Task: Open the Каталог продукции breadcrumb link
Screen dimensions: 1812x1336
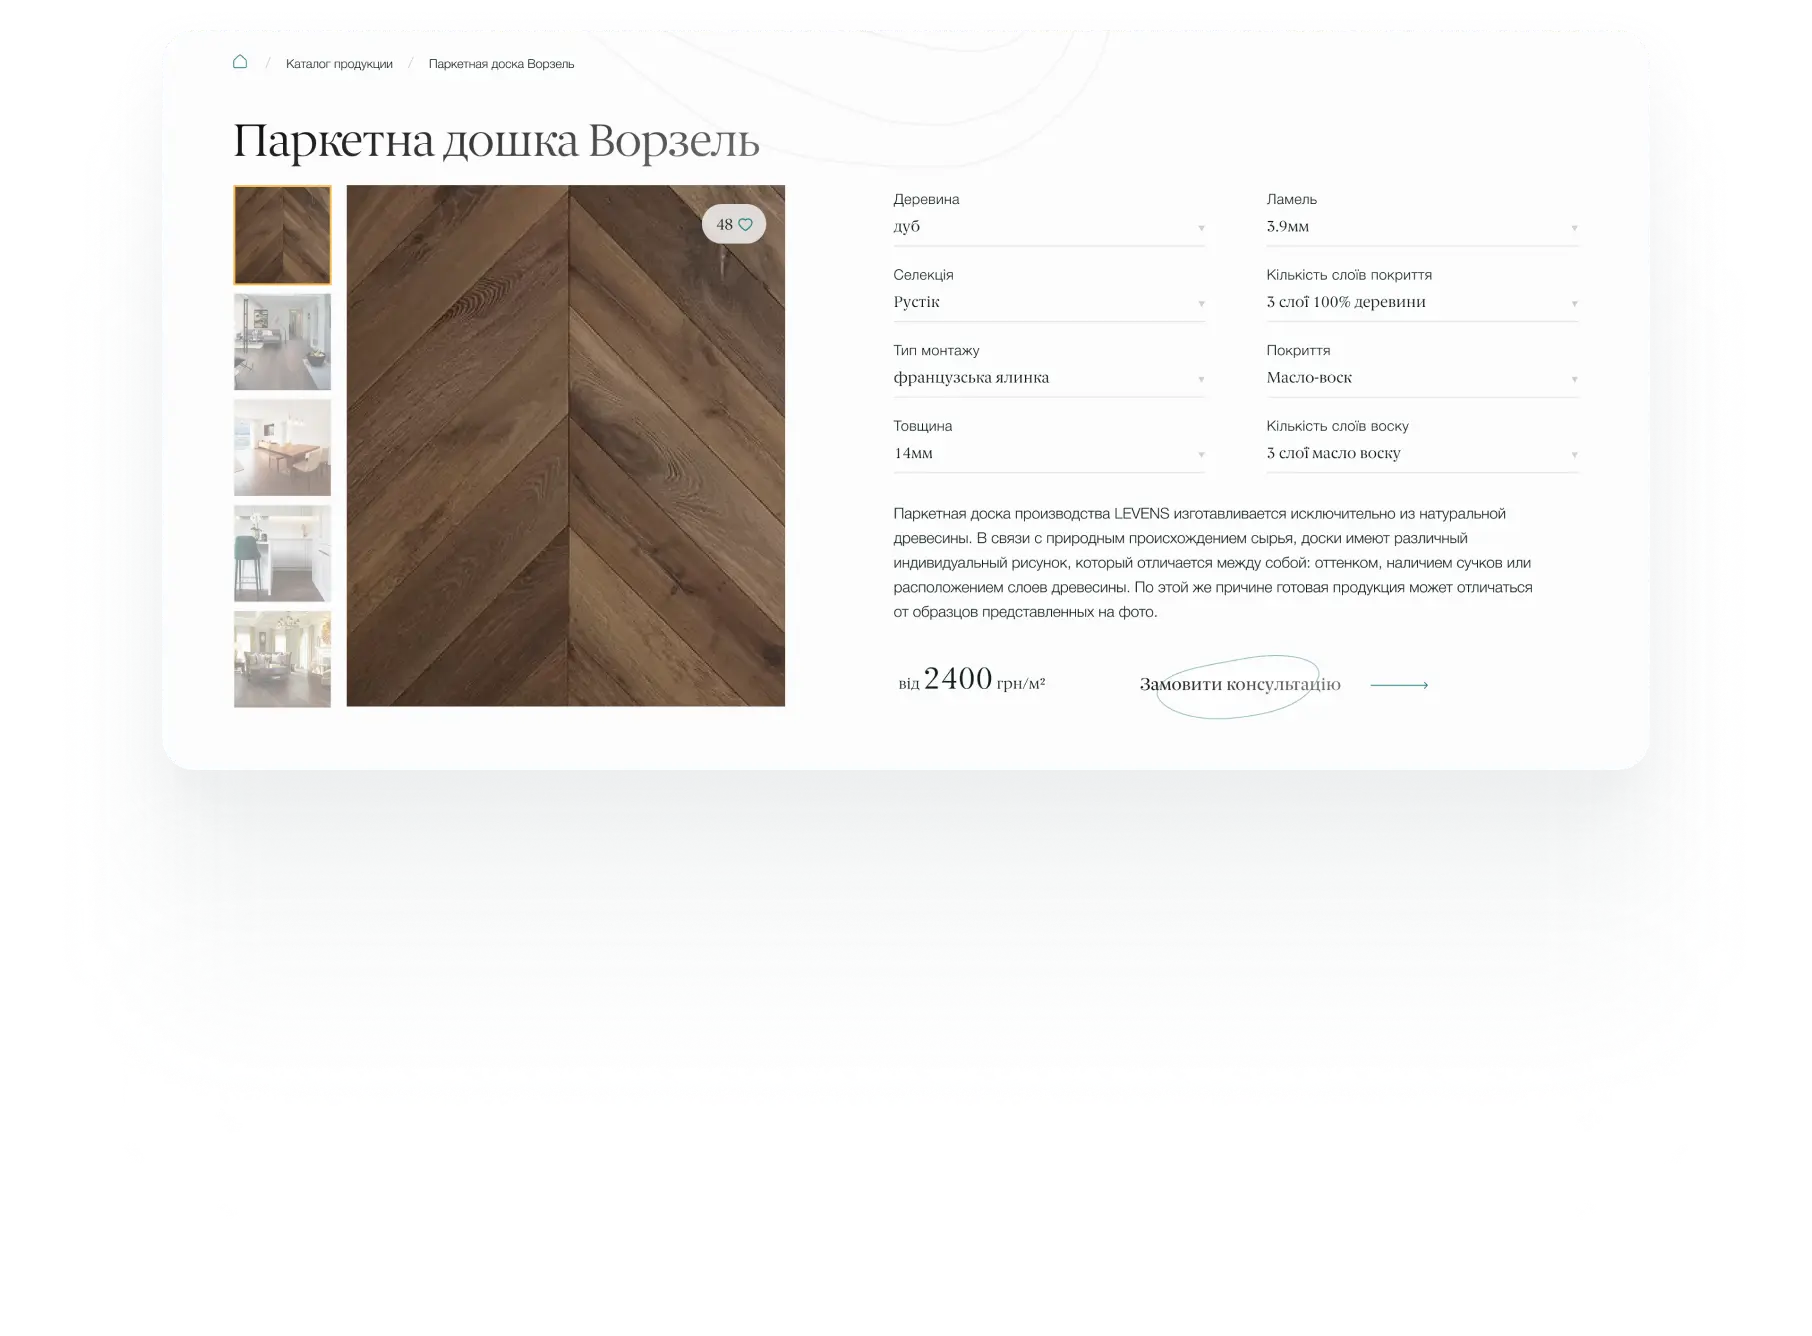Action: 339,64
